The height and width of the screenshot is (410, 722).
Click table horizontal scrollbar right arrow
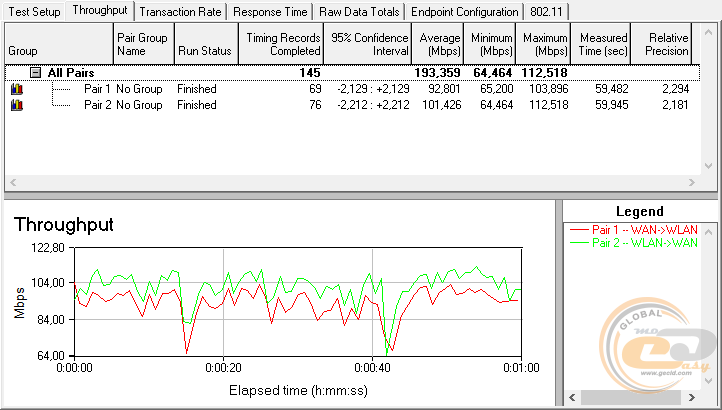[692, 182]
